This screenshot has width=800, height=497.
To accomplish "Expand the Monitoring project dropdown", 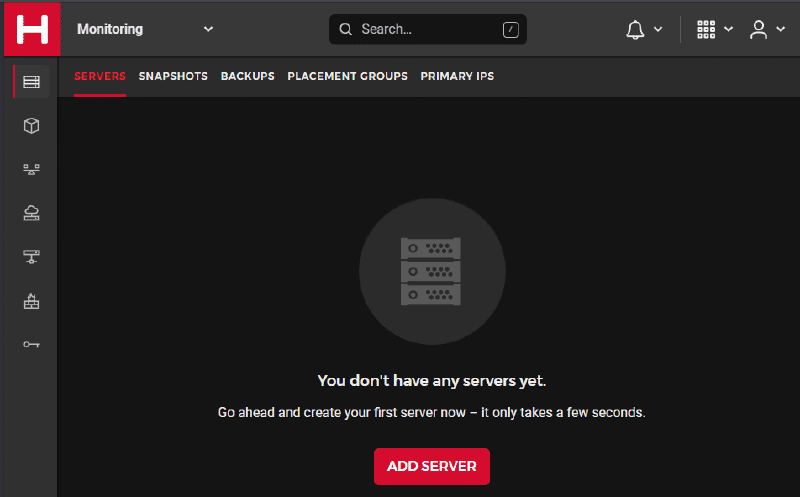I will pos(145,29).
